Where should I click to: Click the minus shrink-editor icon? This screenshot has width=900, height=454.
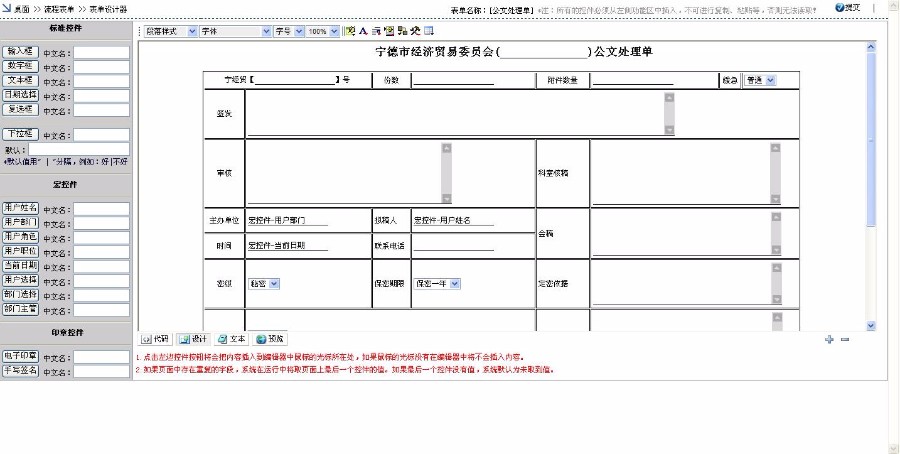click(845, 339)
